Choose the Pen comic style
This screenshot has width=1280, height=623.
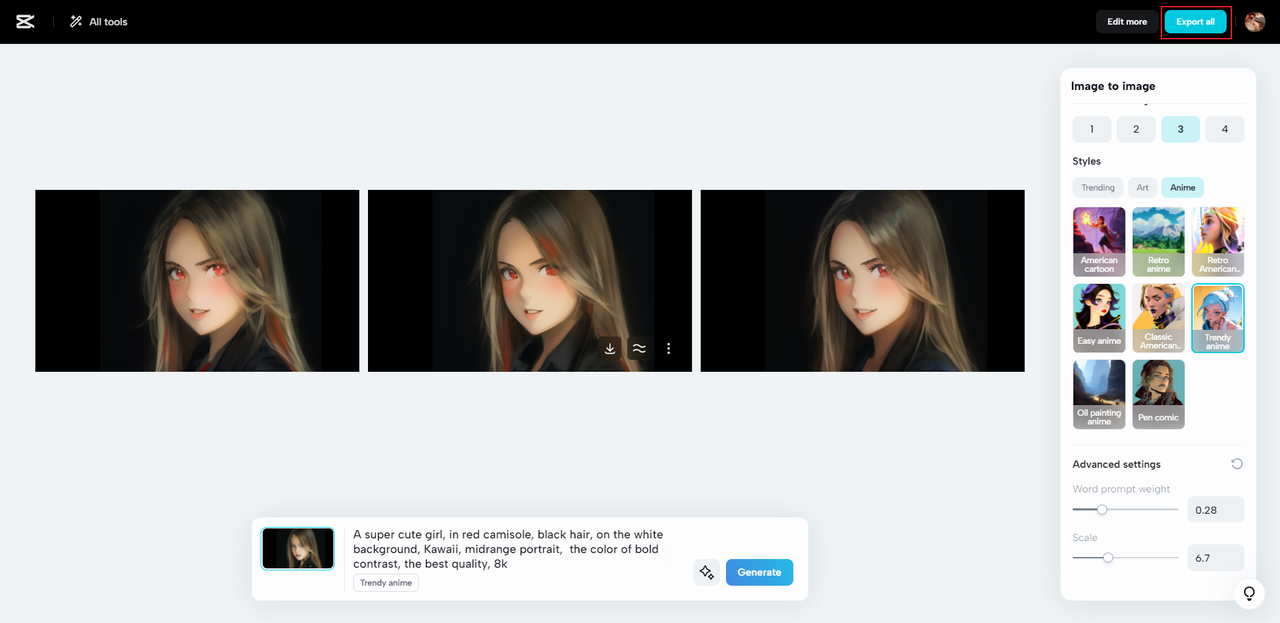click(x=1159, y=394)
